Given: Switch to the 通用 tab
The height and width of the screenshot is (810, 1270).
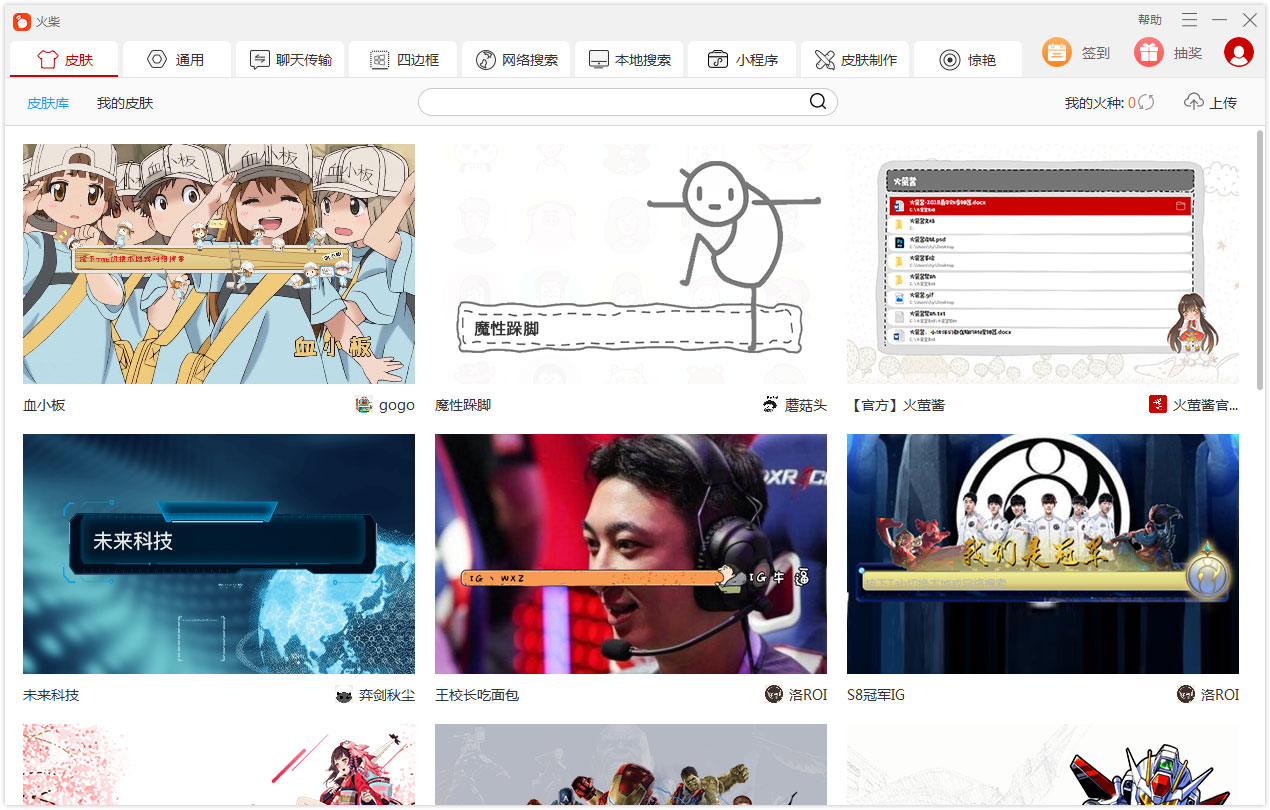Looking at the screenshot, I should [177, 59].
